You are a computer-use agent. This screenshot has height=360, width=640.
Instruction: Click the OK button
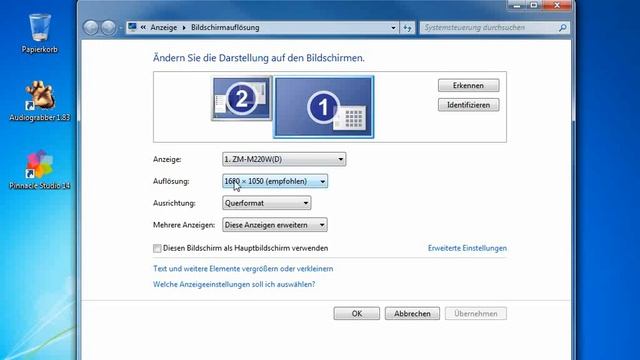[356, 313]
